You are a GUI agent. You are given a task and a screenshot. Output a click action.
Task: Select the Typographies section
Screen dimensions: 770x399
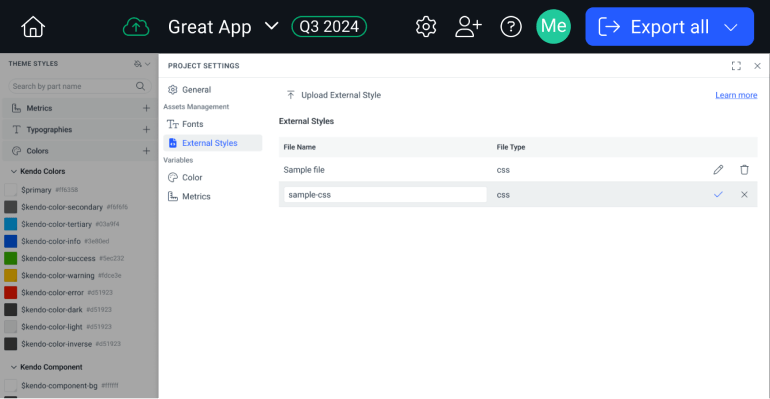[x=79, y=130]
